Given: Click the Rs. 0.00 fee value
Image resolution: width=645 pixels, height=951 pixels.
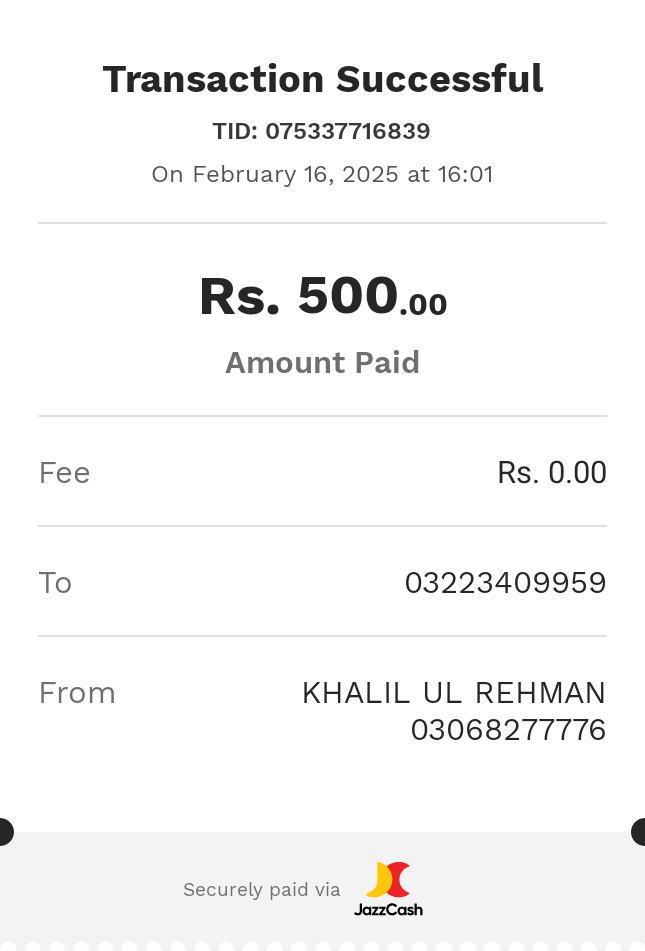Looking at the screenshot, I should tap(551, 473).
